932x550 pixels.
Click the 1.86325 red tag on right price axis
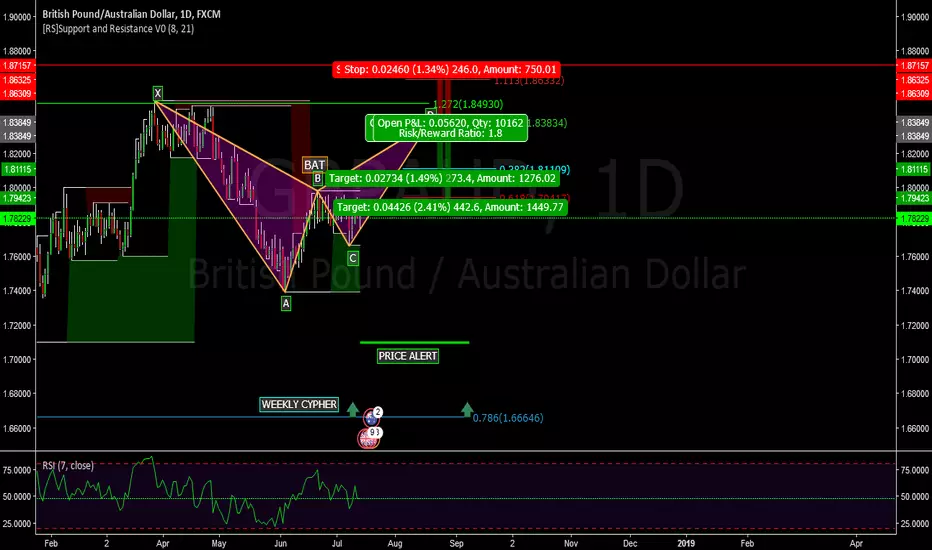tap(914, 80)
